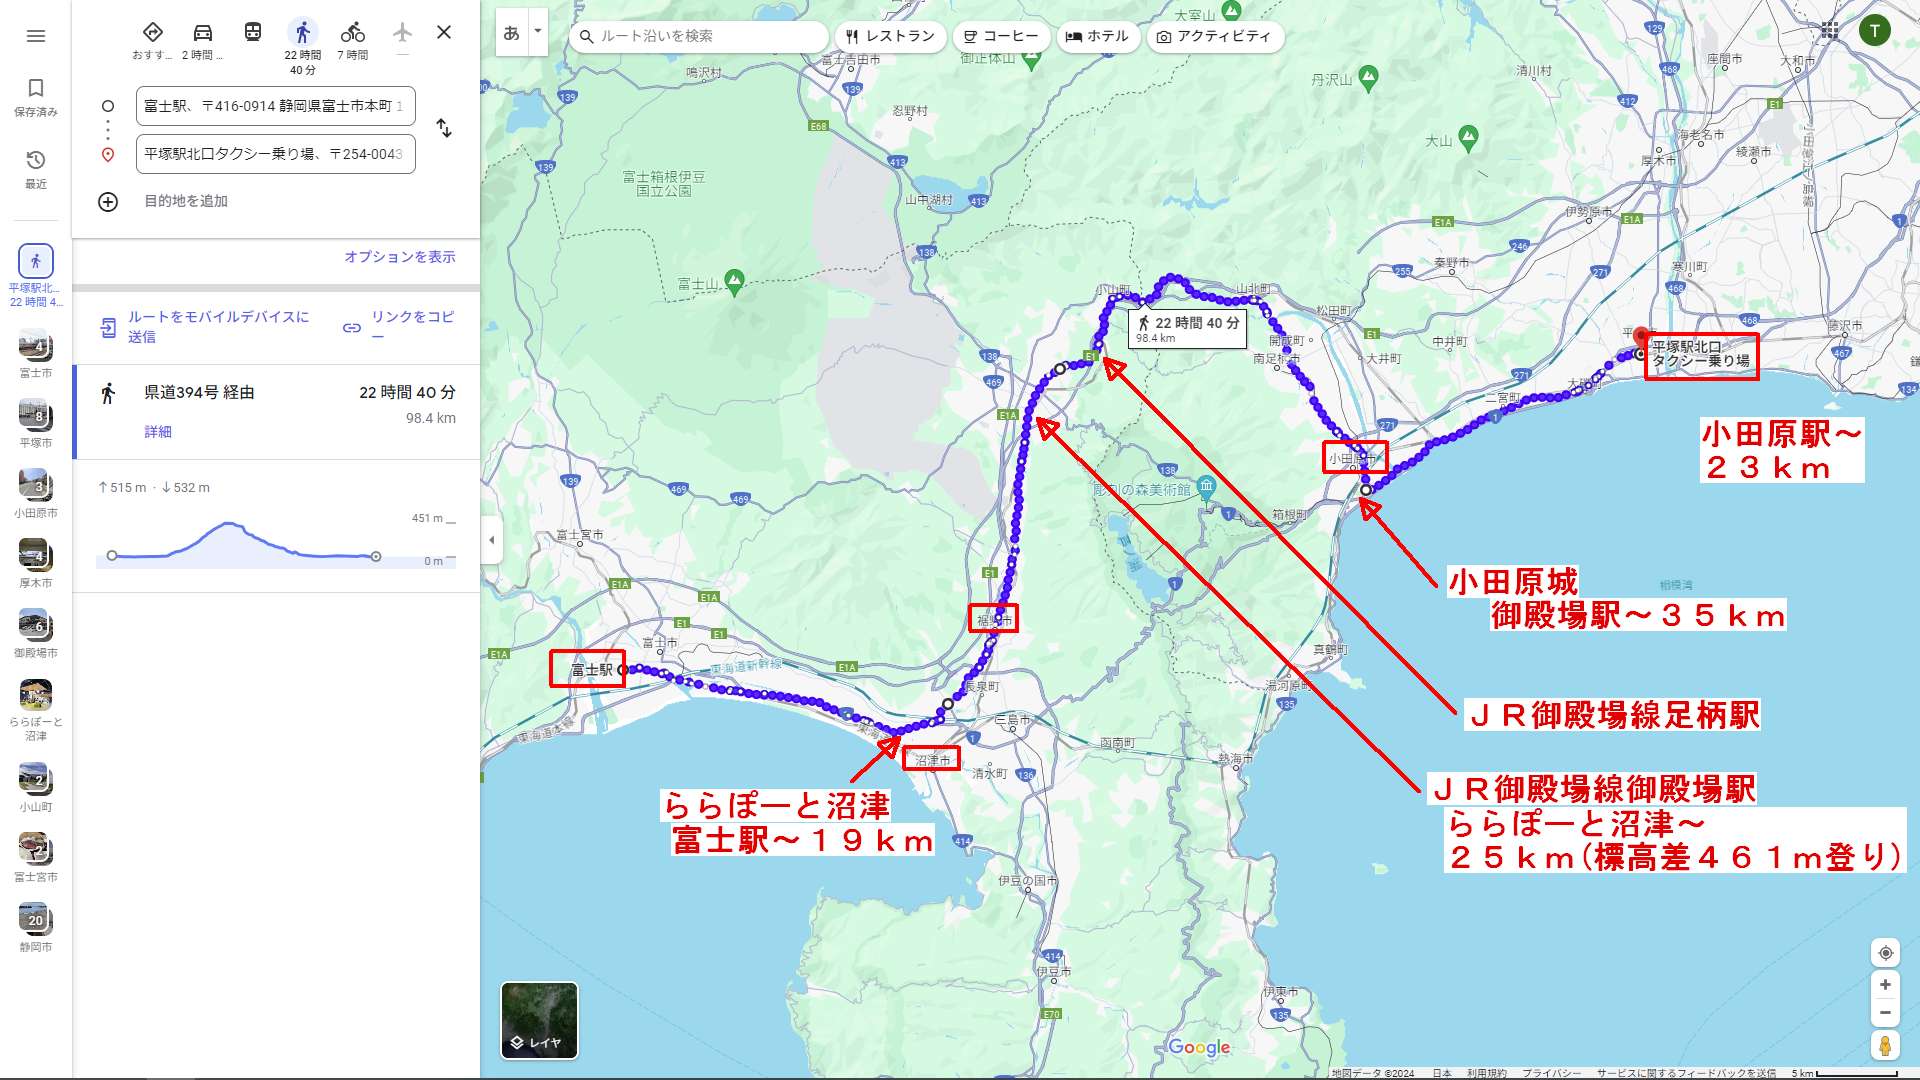This screenshot has width=1920, height=1080.
Task: Click 大山 green marker on map
Action: click(1468, 136)
